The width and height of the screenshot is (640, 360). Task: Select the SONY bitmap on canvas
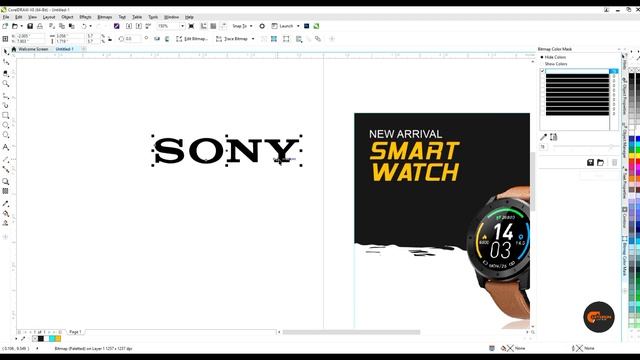[227, 151]
